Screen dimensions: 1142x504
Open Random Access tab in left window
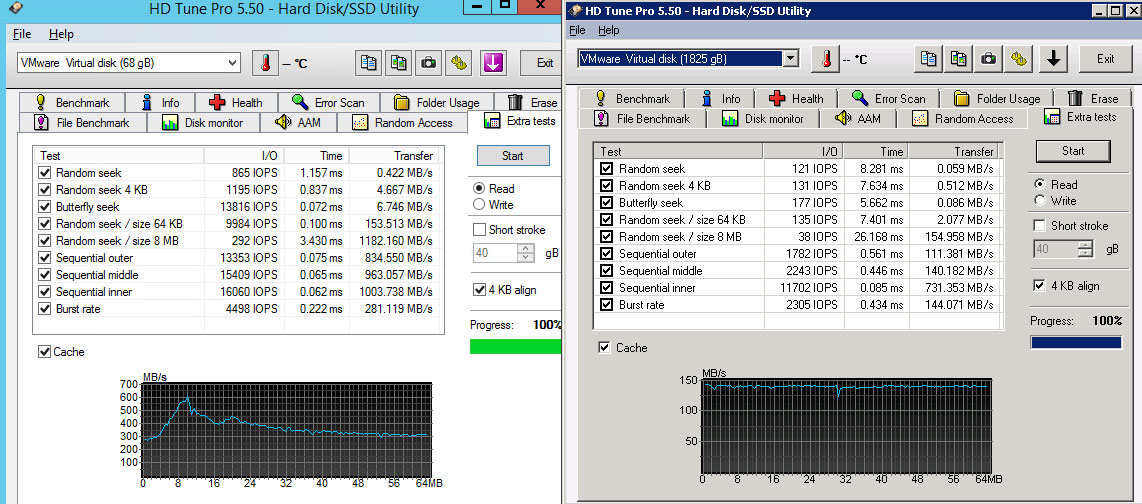pyautogui.click(x=404, y=122)
